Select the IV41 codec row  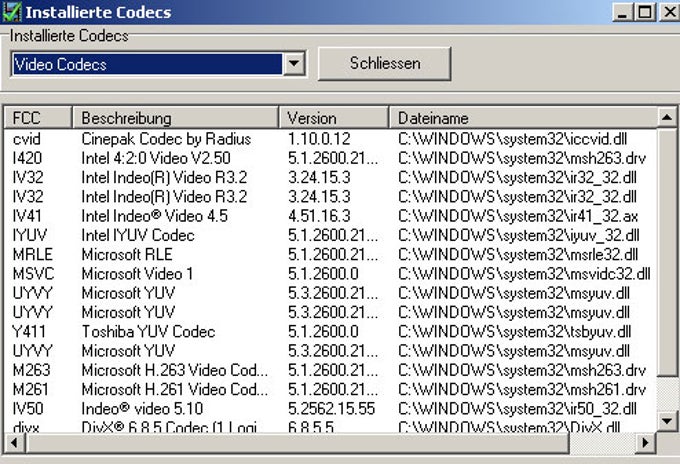[330, 216]
